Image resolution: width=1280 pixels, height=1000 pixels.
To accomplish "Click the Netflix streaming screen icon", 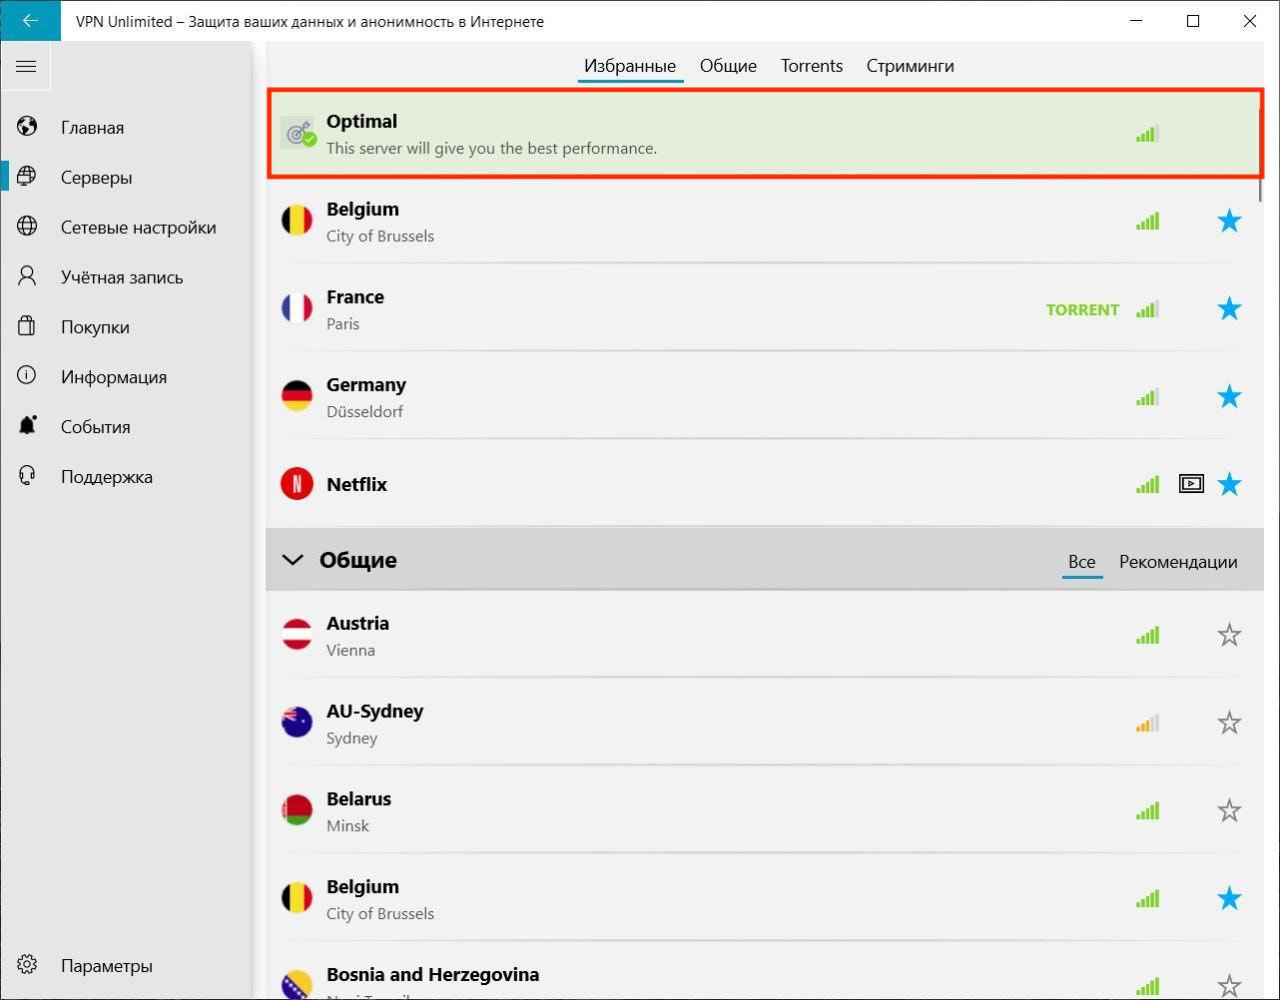I will 1191,485.
